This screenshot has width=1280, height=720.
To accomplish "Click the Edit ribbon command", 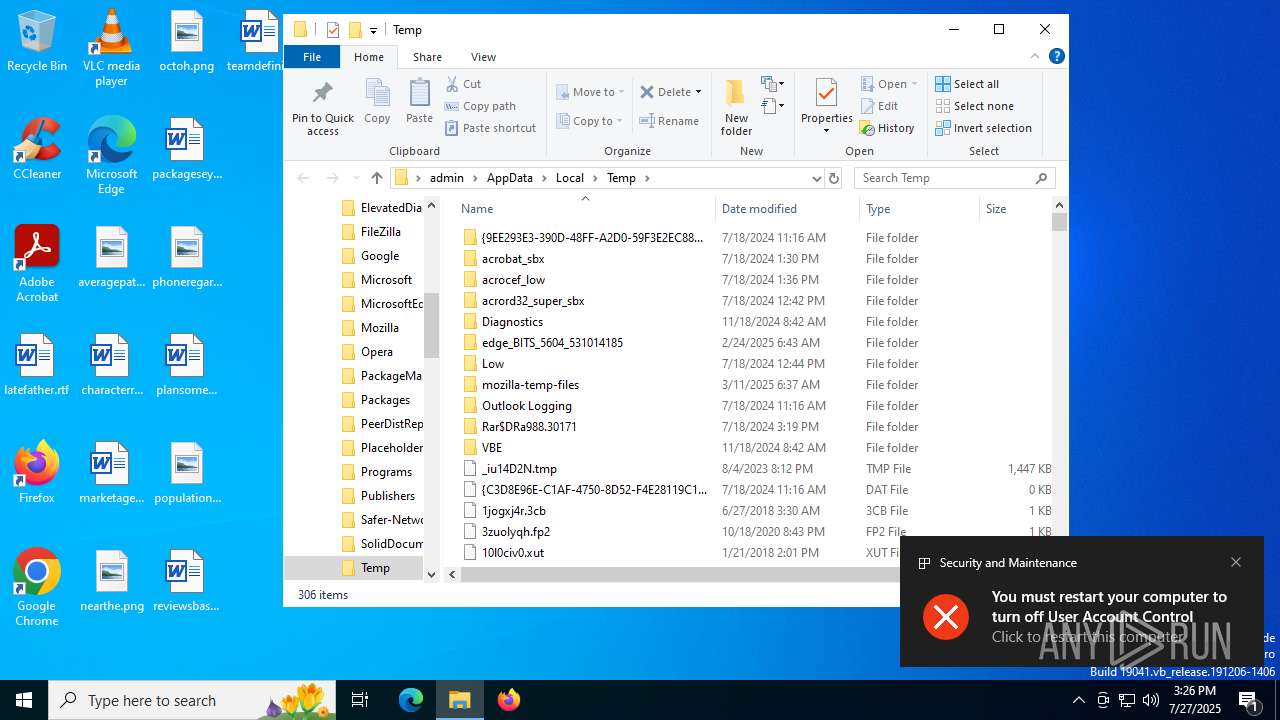I will (879, 106).
